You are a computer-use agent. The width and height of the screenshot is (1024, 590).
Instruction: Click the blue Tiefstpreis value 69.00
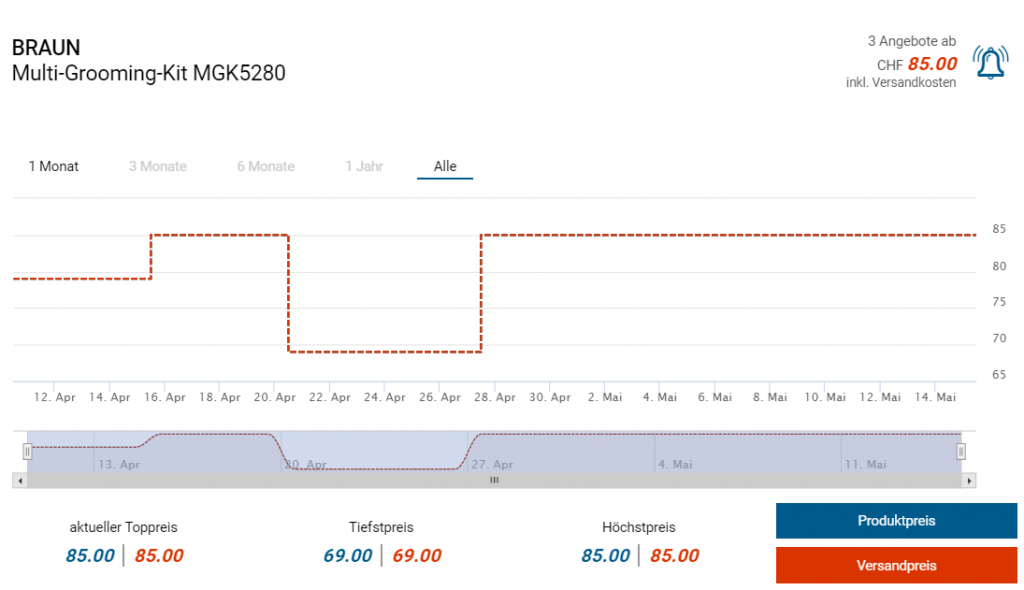click(x=347, y=556)
